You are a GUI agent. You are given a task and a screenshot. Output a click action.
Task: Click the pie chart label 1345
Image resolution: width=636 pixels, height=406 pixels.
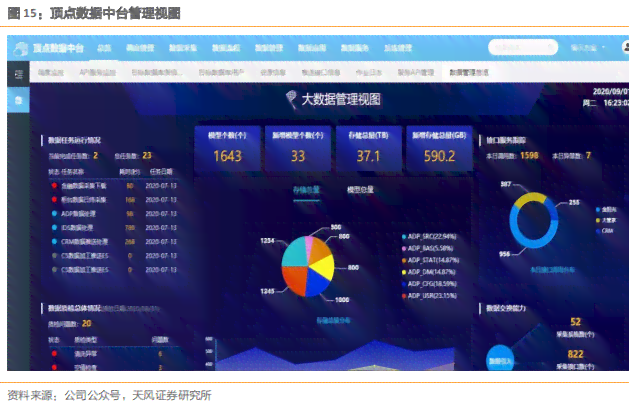267,291
